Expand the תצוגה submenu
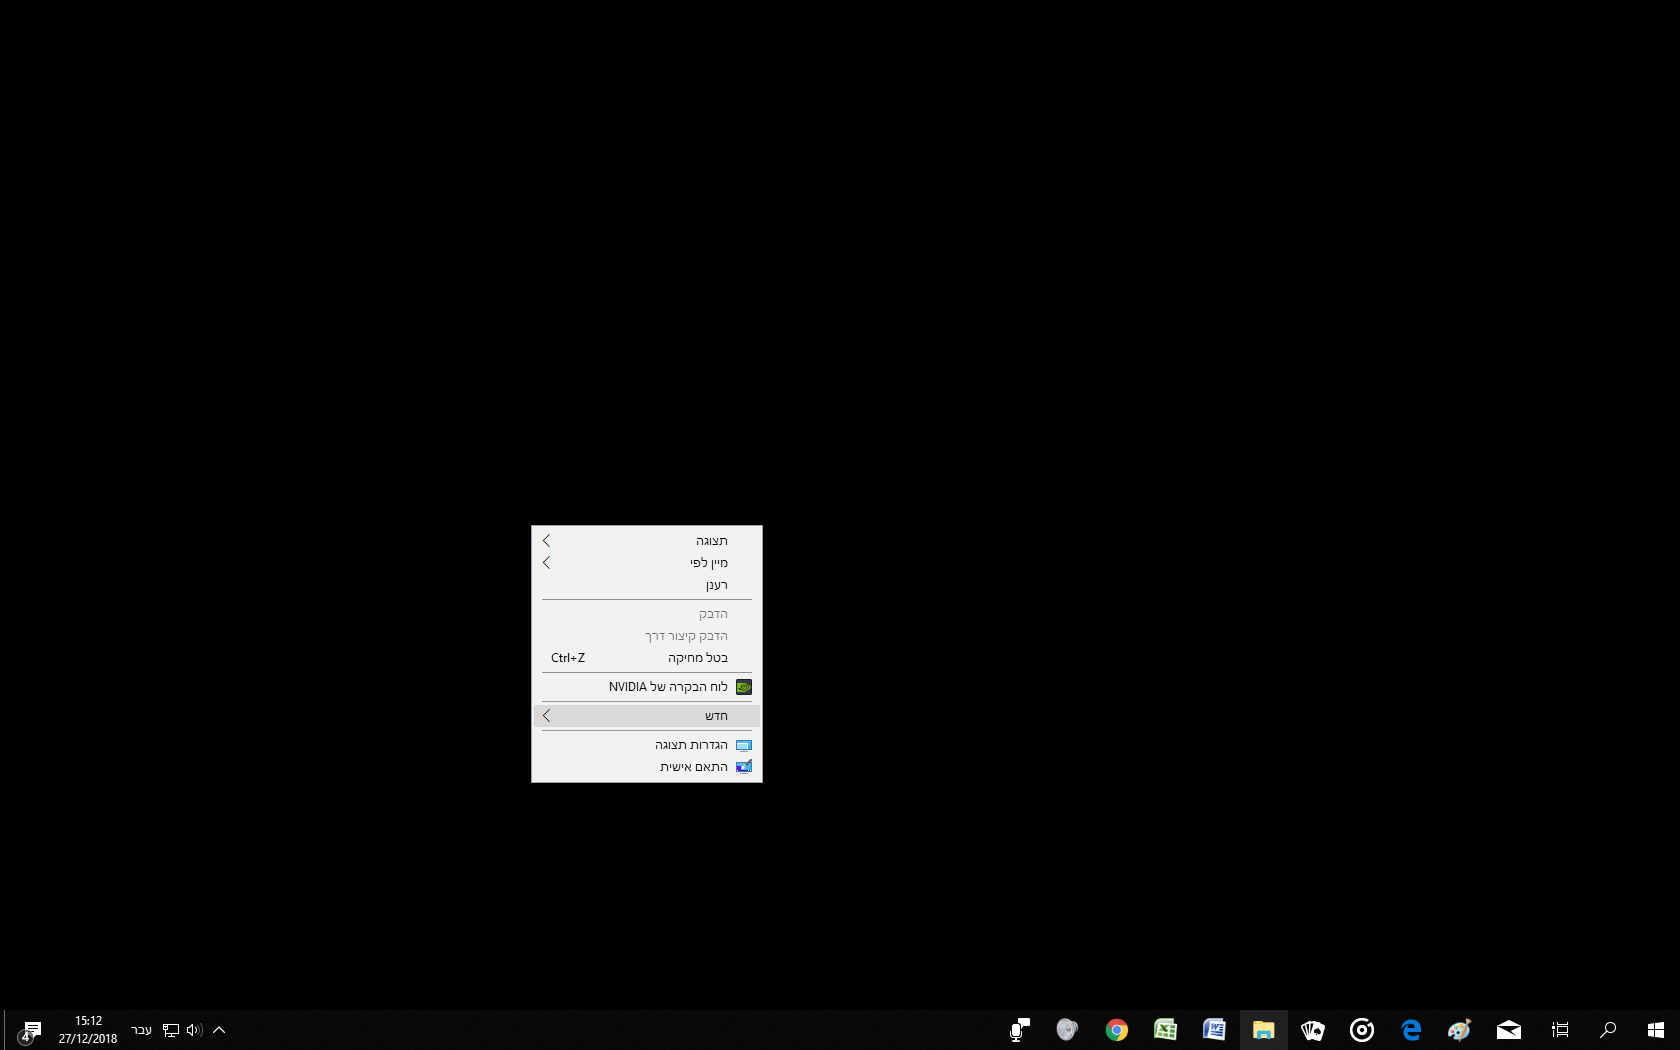 point(647,541)
